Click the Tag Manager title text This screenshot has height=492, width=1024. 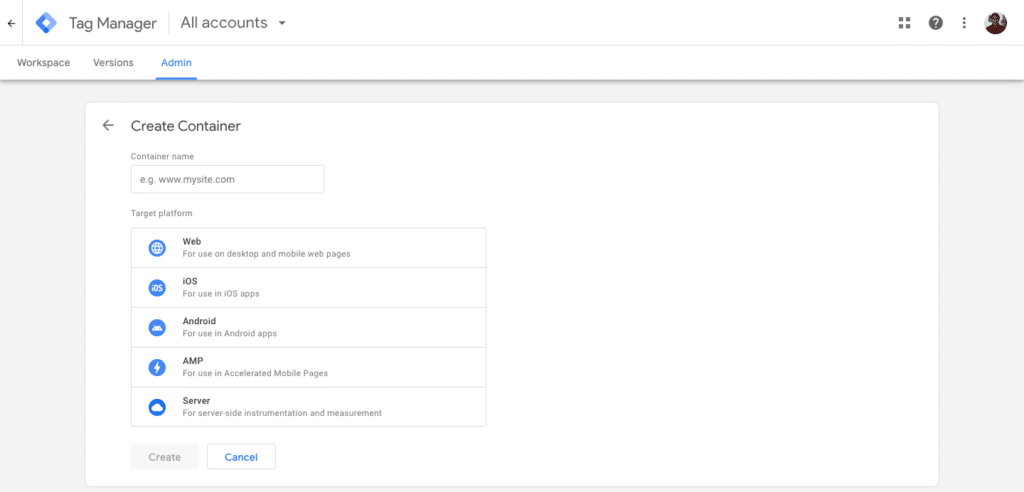tap(113, 23)
